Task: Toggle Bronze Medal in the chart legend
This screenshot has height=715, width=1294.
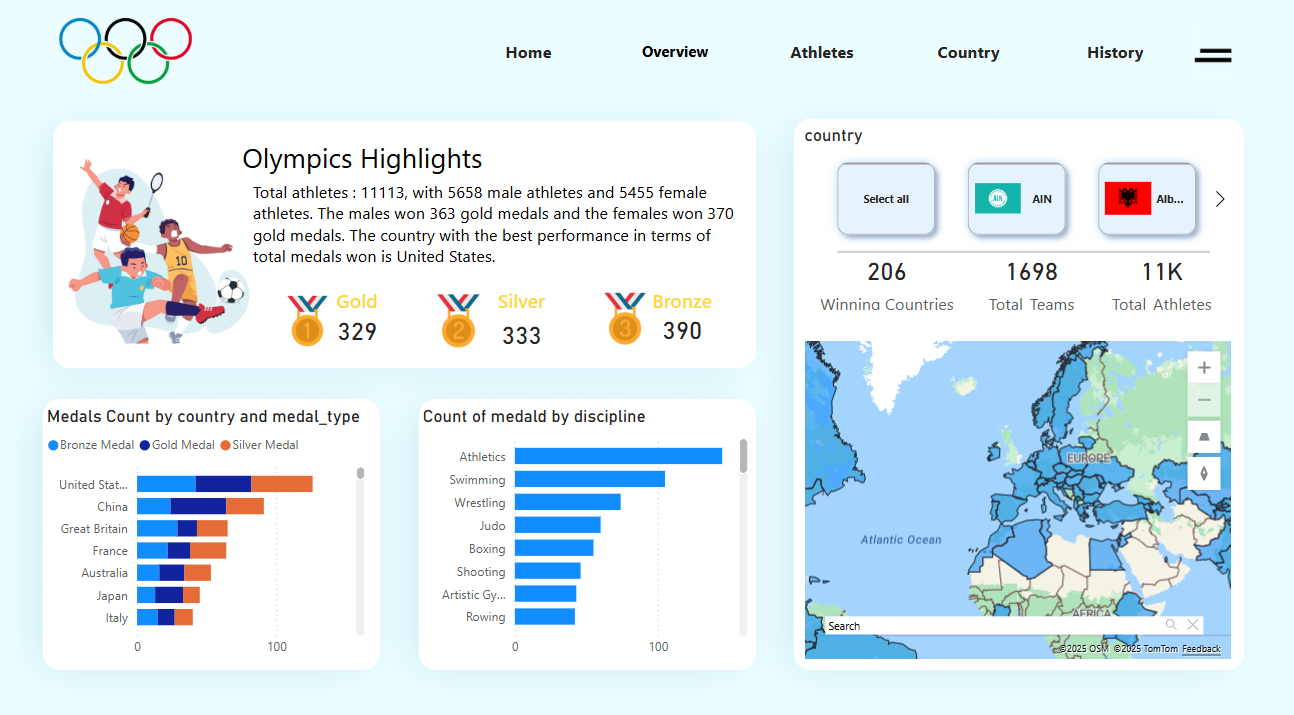Action: point(91,444)
